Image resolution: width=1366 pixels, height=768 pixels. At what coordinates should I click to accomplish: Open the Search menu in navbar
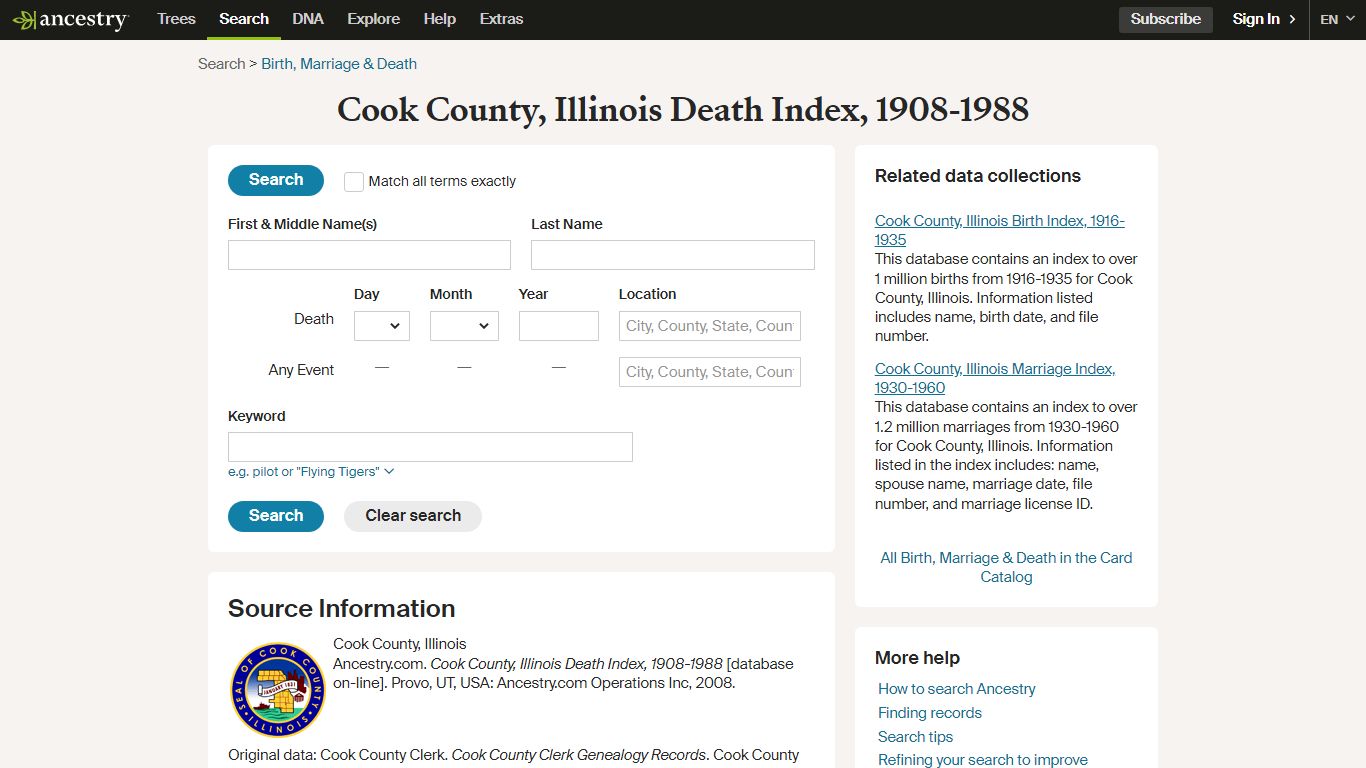point(244,19)
